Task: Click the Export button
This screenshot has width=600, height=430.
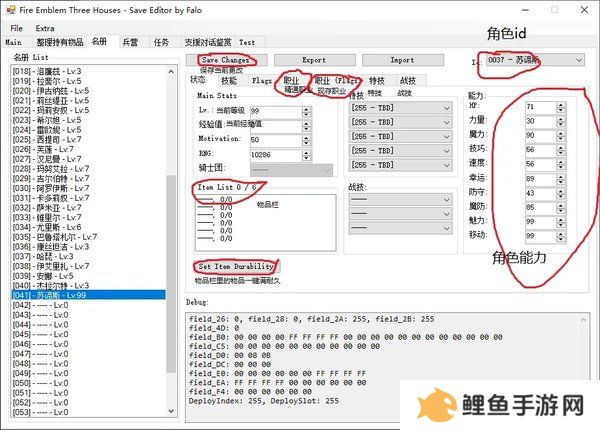Action: click(315, 60)
